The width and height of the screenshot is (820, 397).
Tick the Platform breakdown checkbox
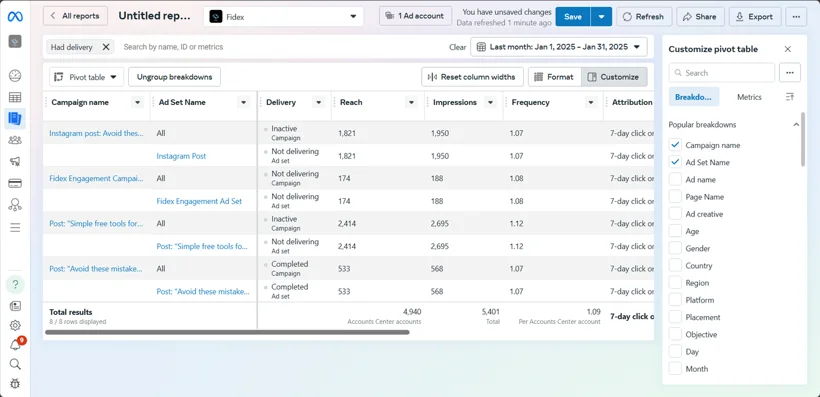(x=676, y=300)
